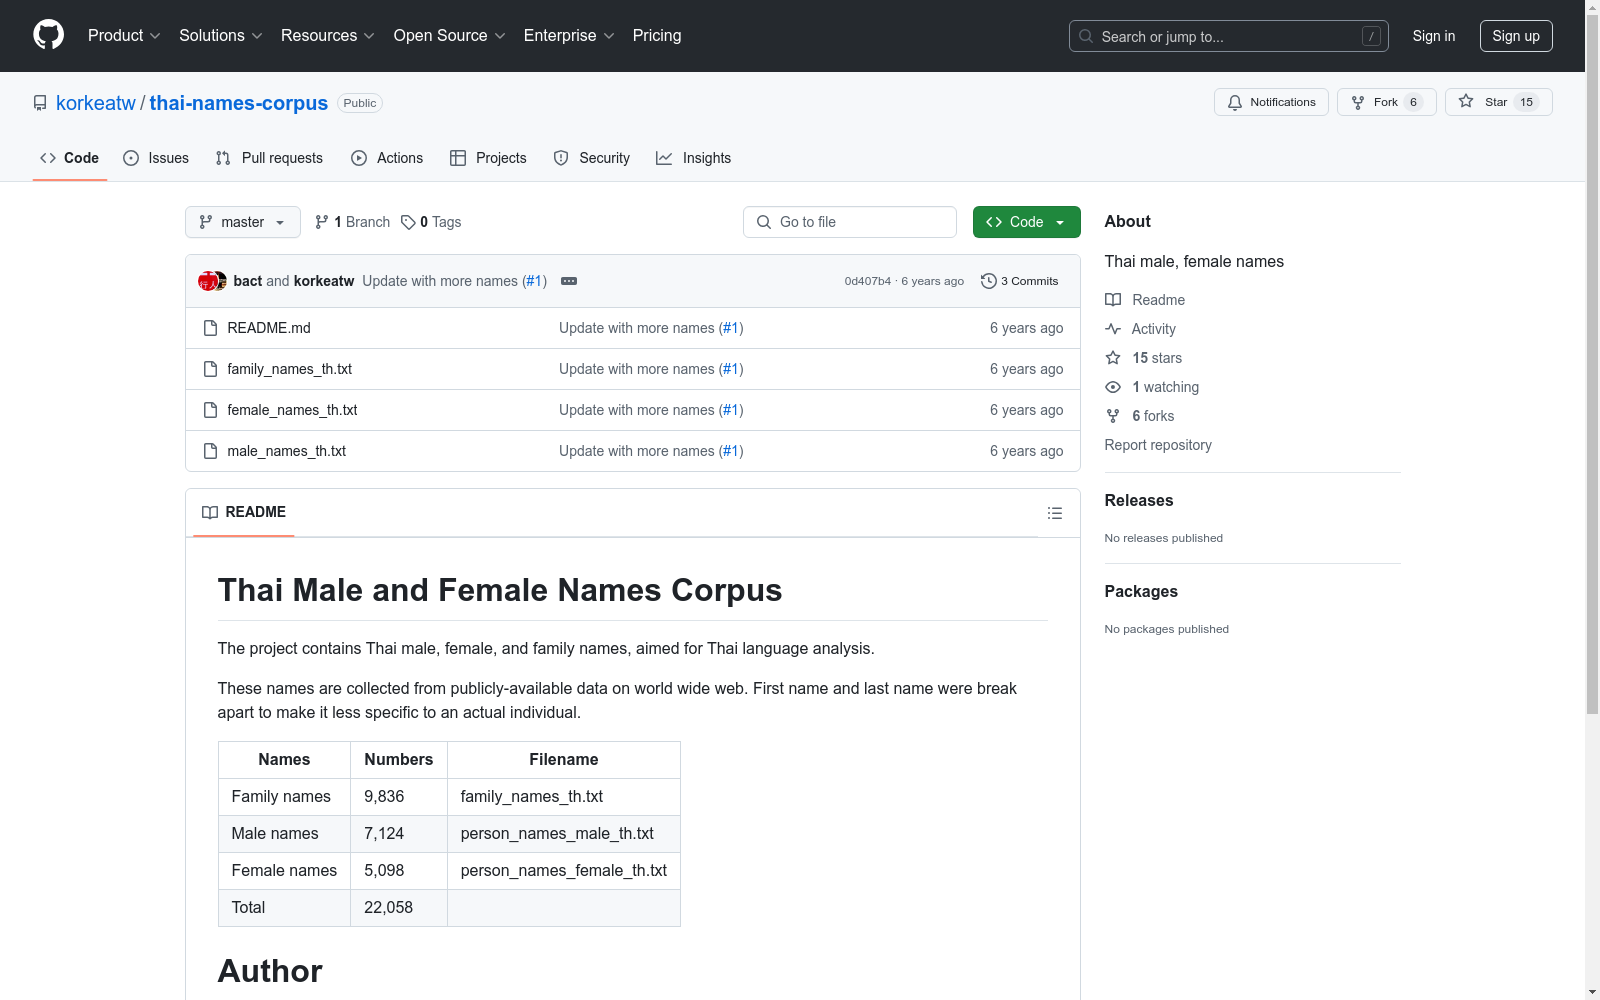The image size is (1600, 1000).
Task: Click the eye icon beside 1 watching
Action: [x=1113, y=387]
